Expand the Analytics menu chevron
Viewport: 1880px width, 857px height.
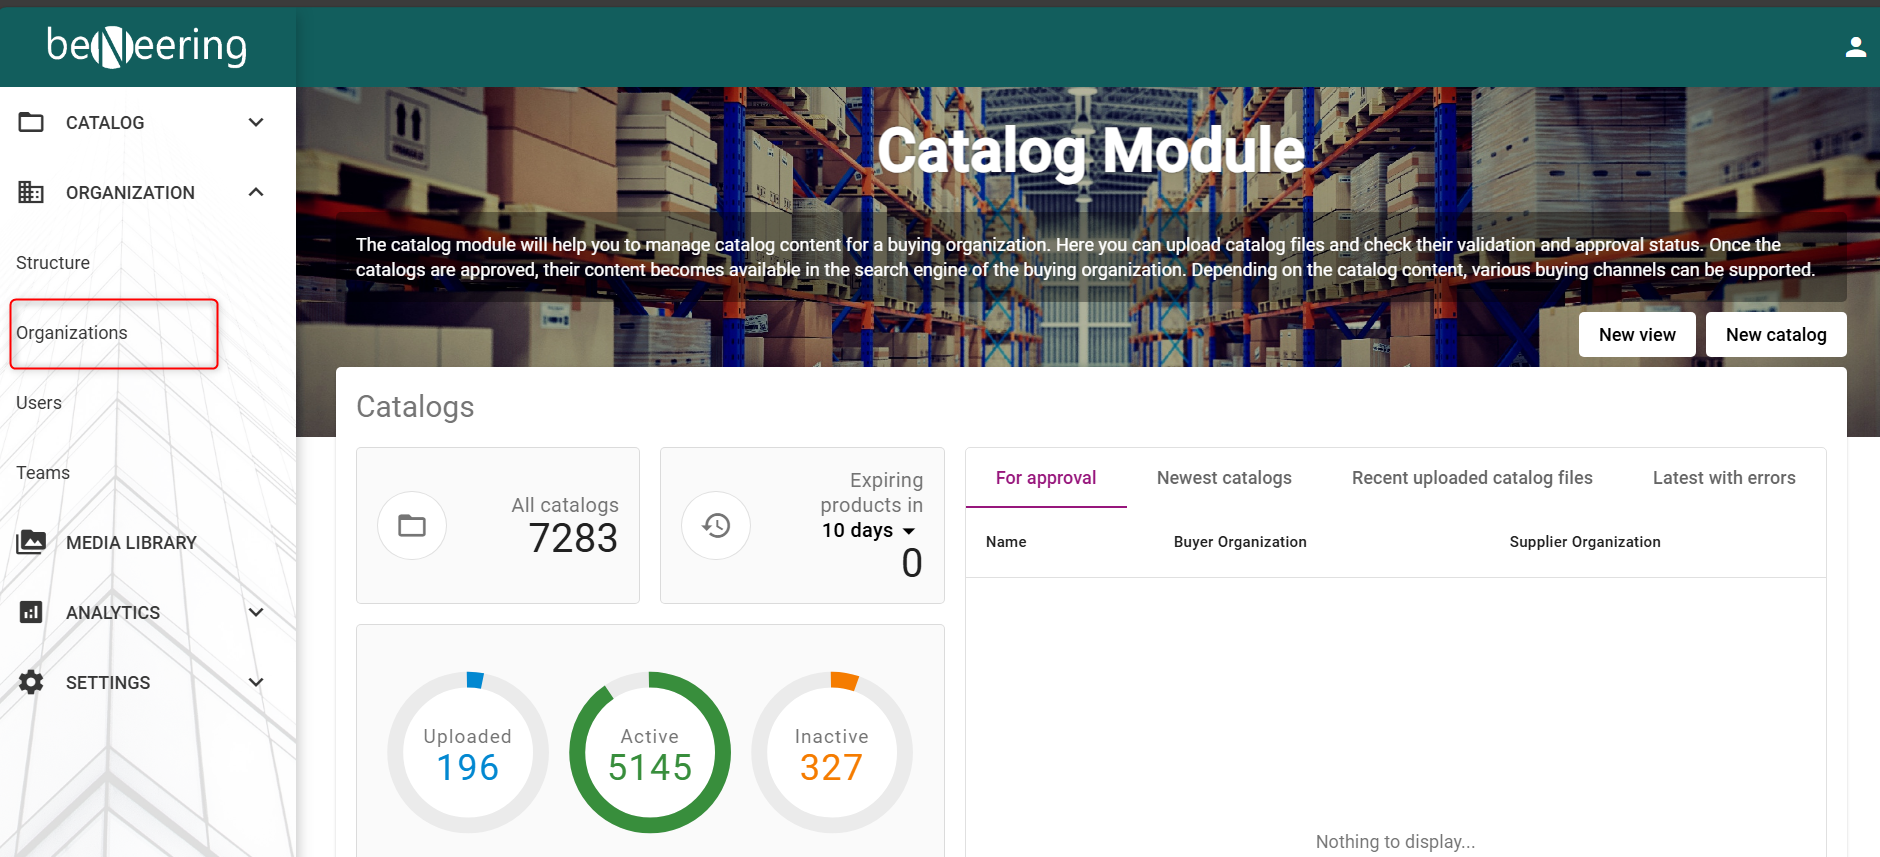click(x=256, y=612)
